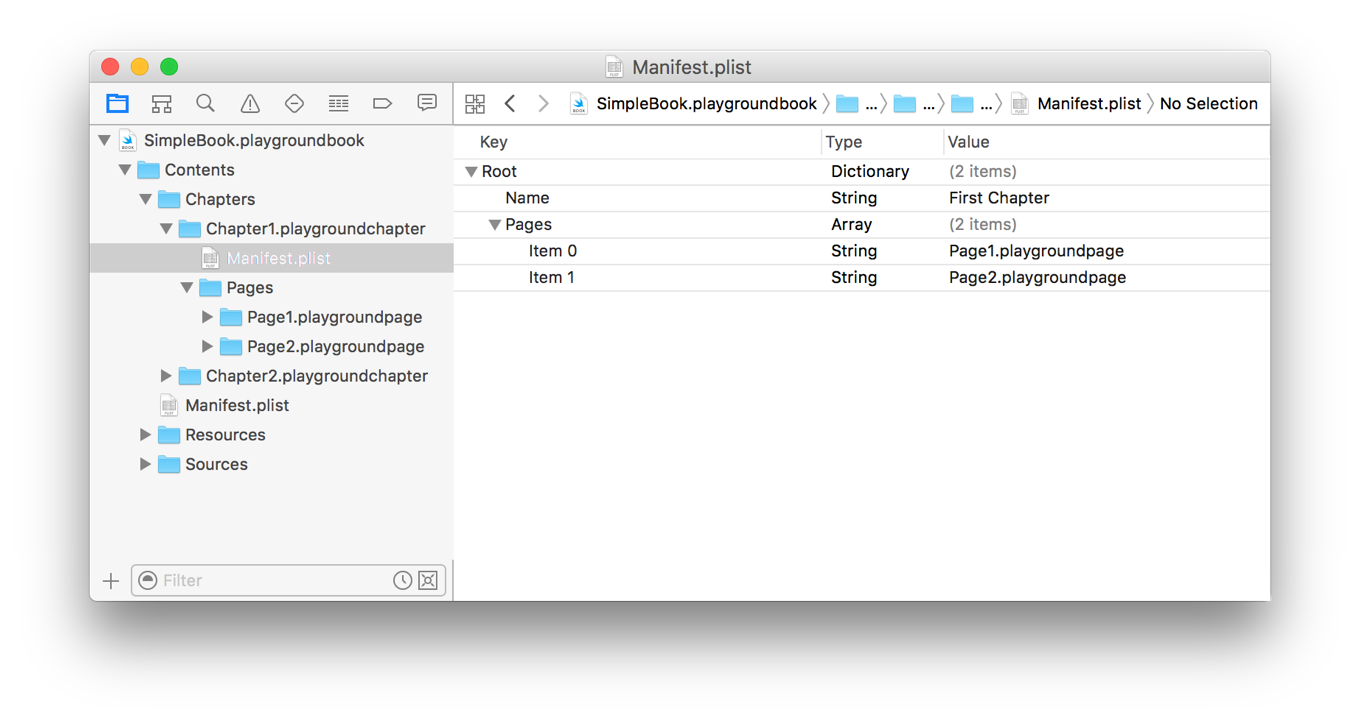
Task: Select the Project navigator folder icon
Action: click(x=117, y=103)
